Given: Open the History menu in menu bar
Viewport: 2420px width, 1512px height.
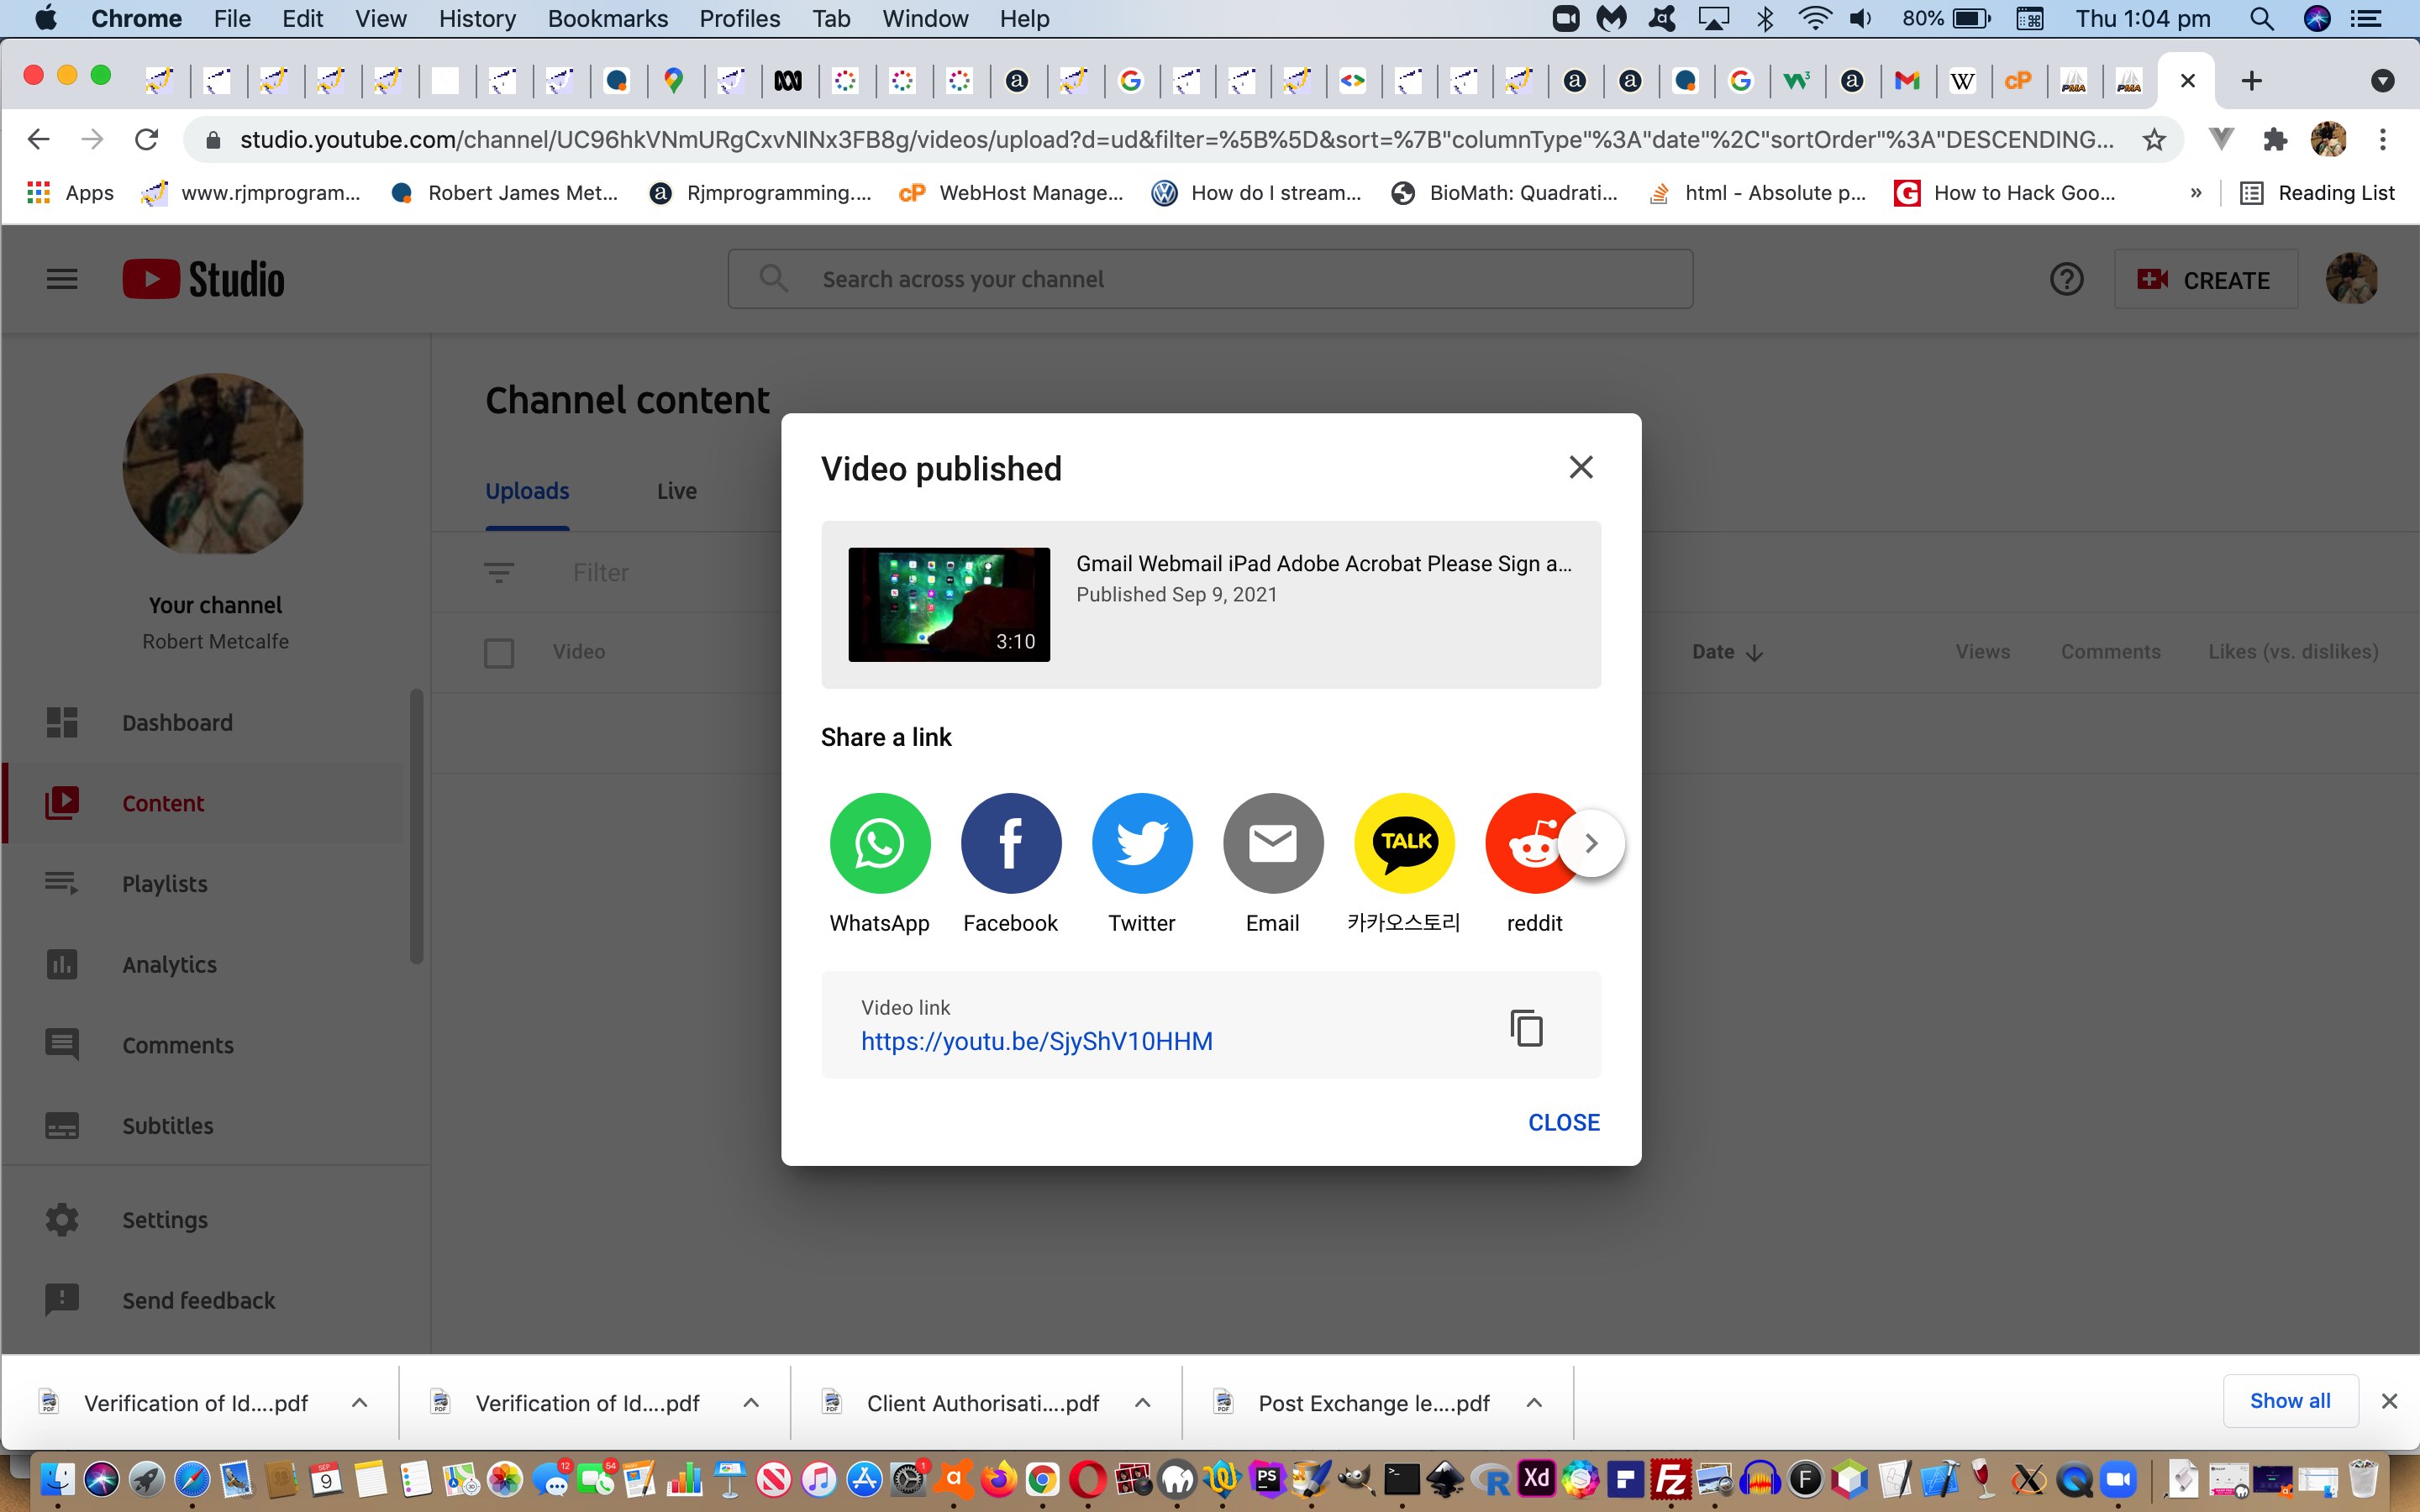Looking at the screenshot, I should (x=477, y=19).
